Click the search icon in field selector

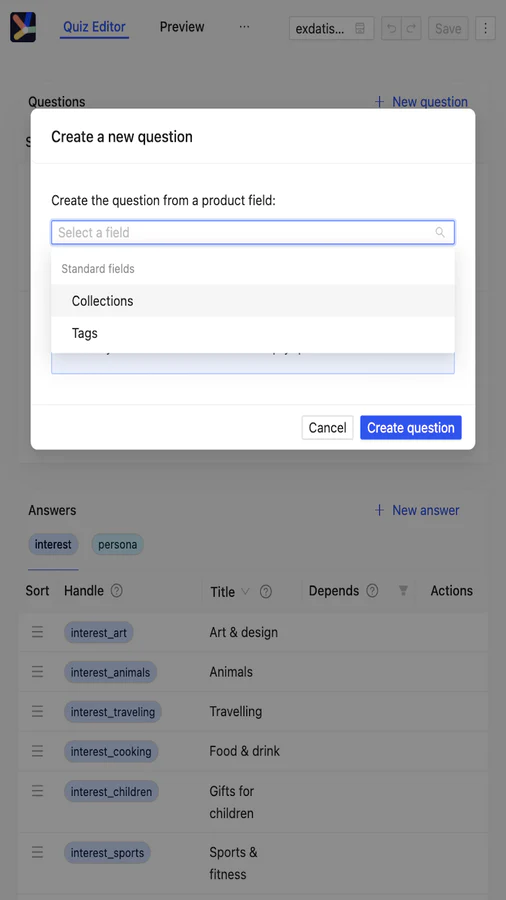point(440,232)
